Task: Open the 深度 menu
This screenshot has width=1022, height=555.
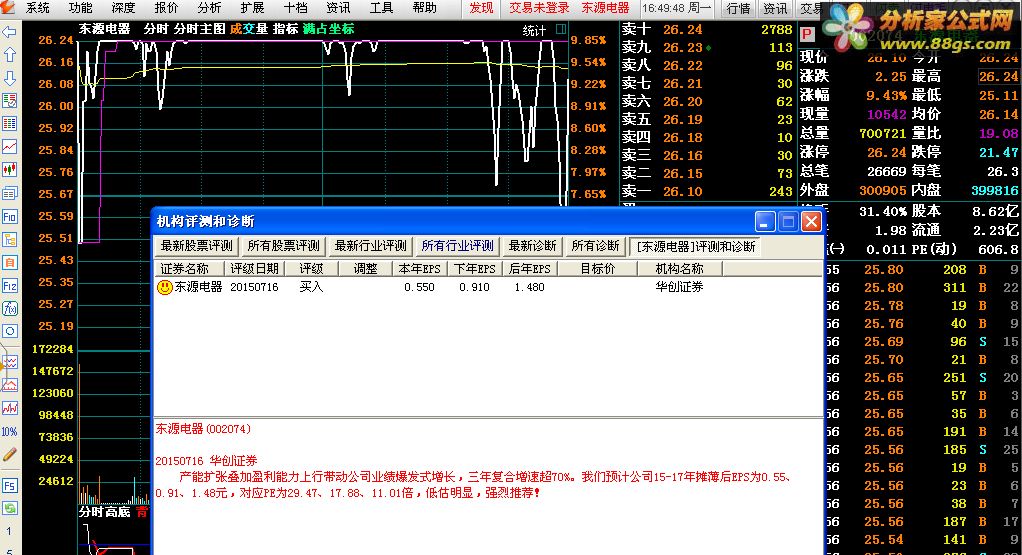Action: (x=124, y=8)
